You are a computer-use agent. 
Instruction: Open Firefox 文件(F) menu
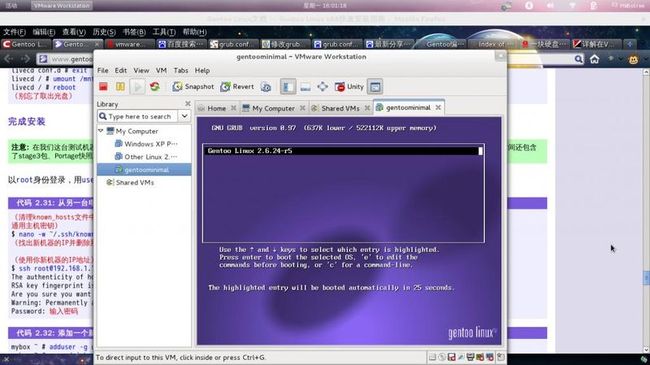coord(14,32)
